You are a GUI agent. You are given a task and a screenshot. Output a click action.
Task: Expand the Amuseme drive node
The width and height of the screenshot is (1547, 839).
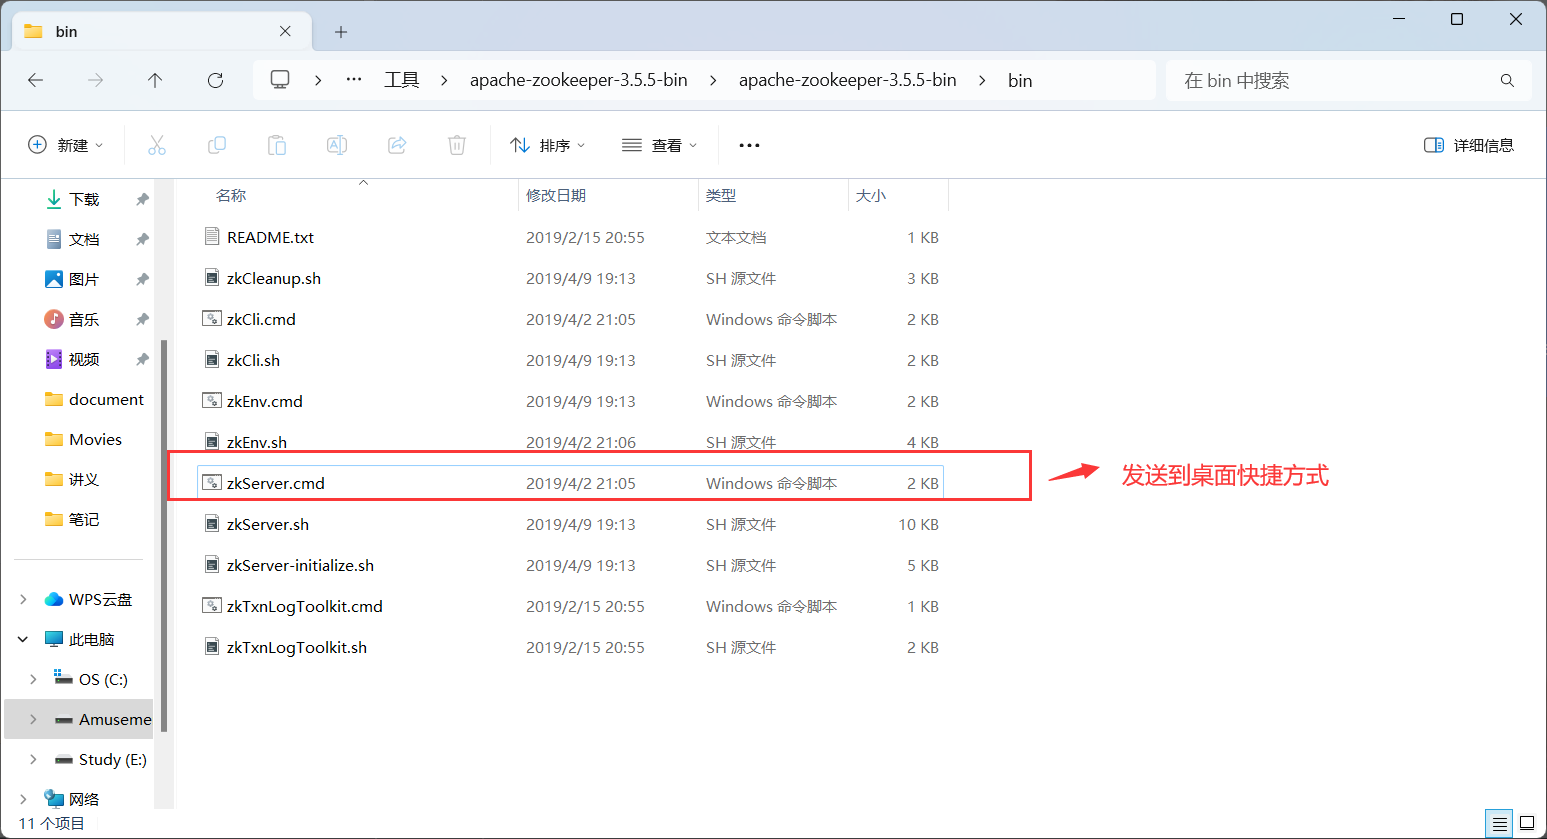point(33,719)
